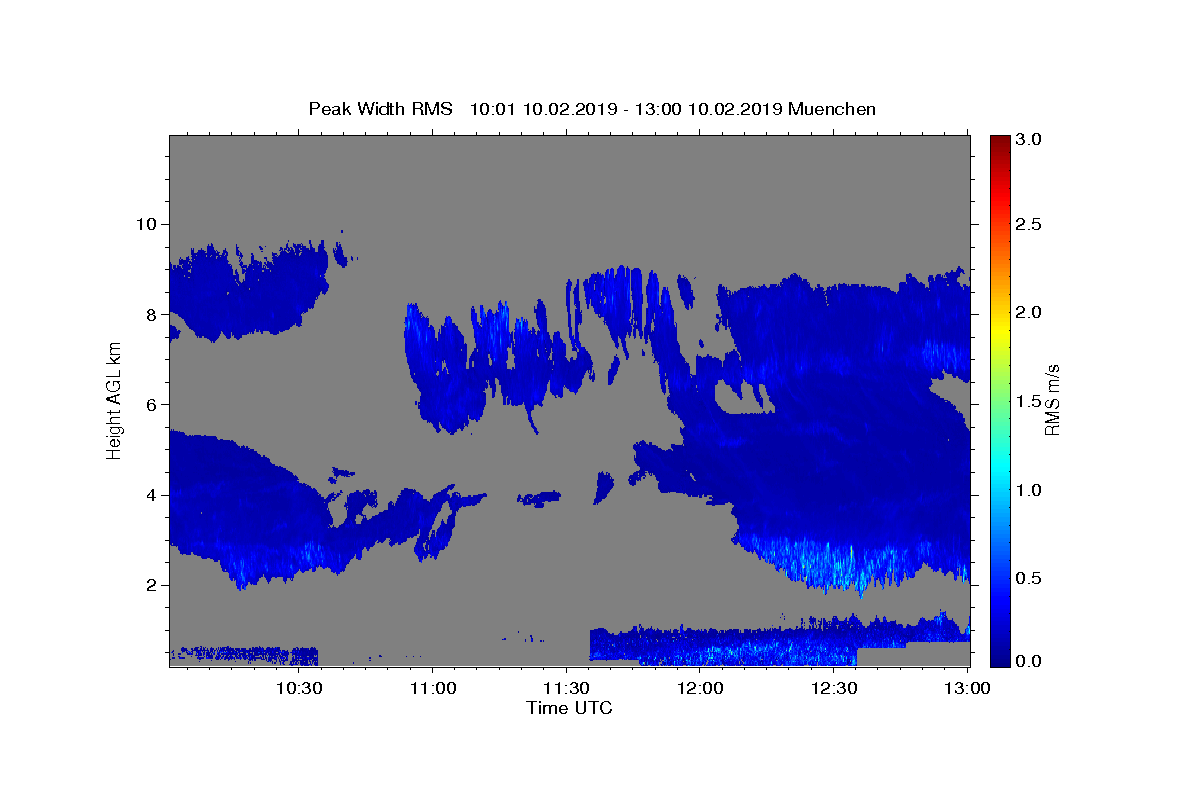Click the 2.0 colorbar value

1029,312
